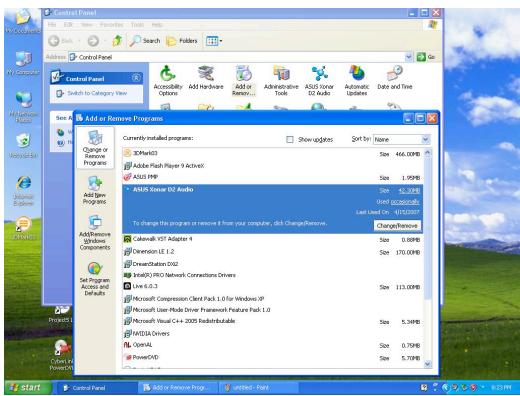Select Cakewalk VST Adapter 4 entry
This screenshot has height=396, width=520.
point(273,239)
